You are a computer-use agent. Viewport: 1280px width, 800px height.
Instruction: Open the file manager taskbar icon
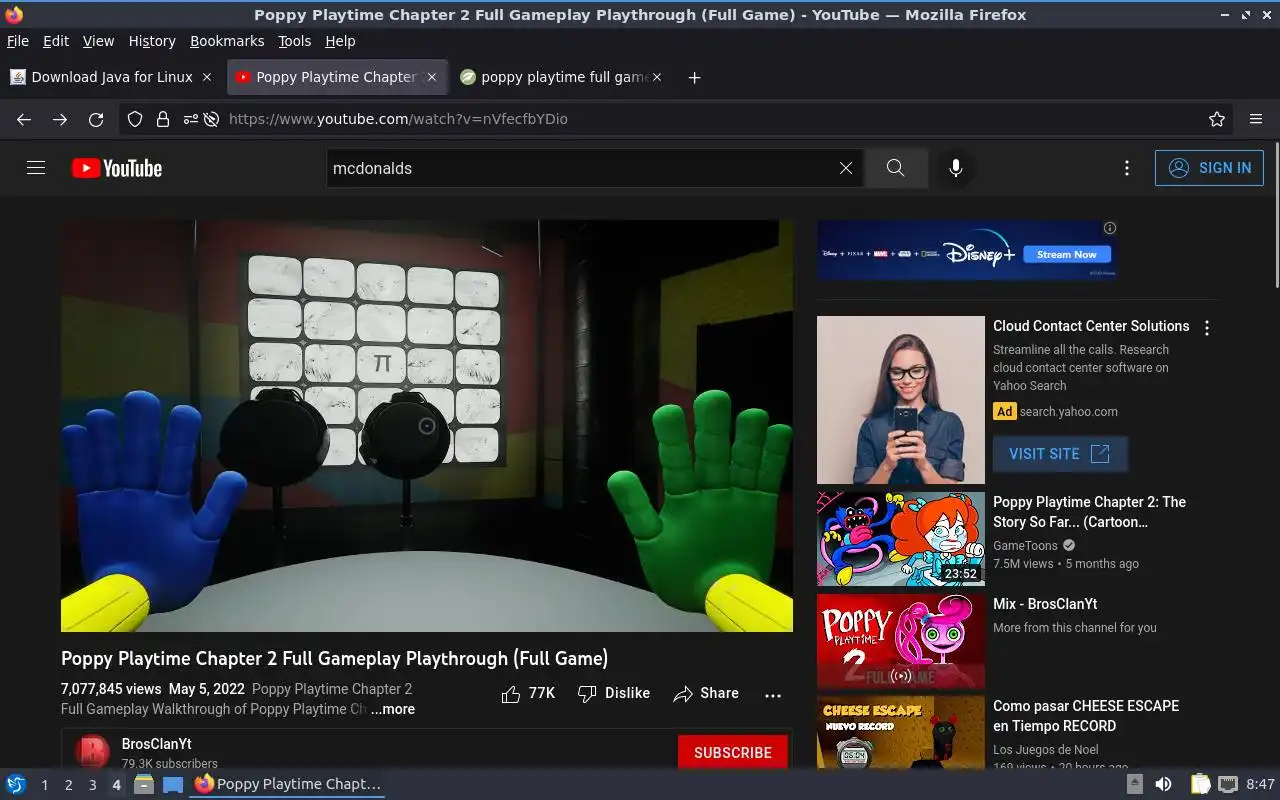[144, 784]
